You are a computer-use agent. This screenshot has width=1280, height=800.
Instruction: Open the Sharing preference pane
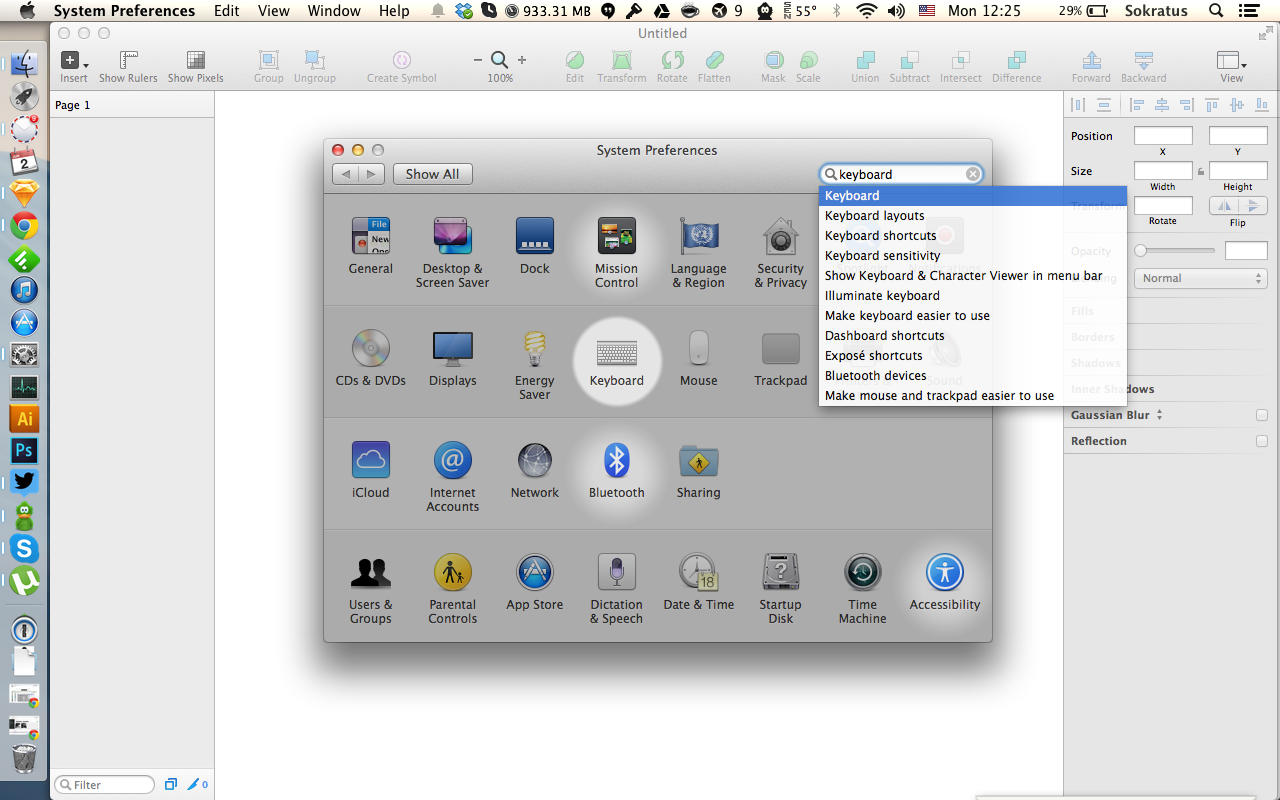(x=698, y=470)
